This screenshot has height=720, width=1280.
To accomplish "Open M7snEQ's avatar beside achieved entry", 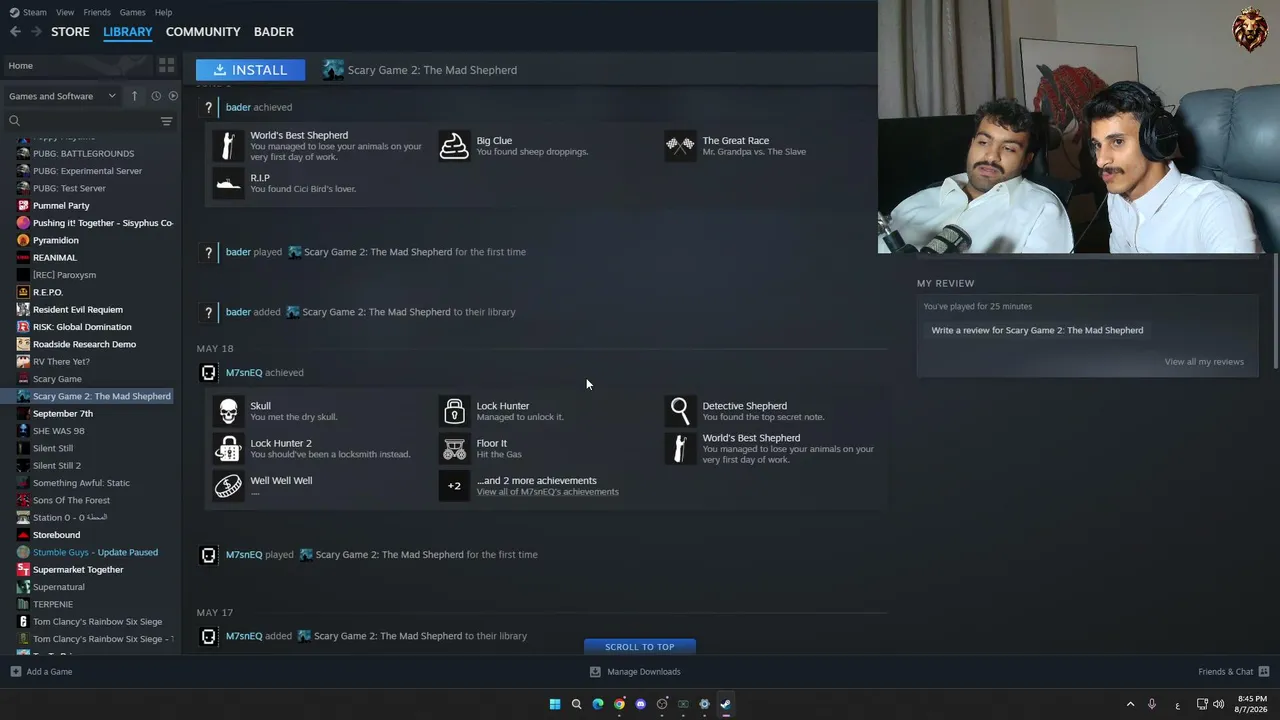I will [x=208, y=373].
